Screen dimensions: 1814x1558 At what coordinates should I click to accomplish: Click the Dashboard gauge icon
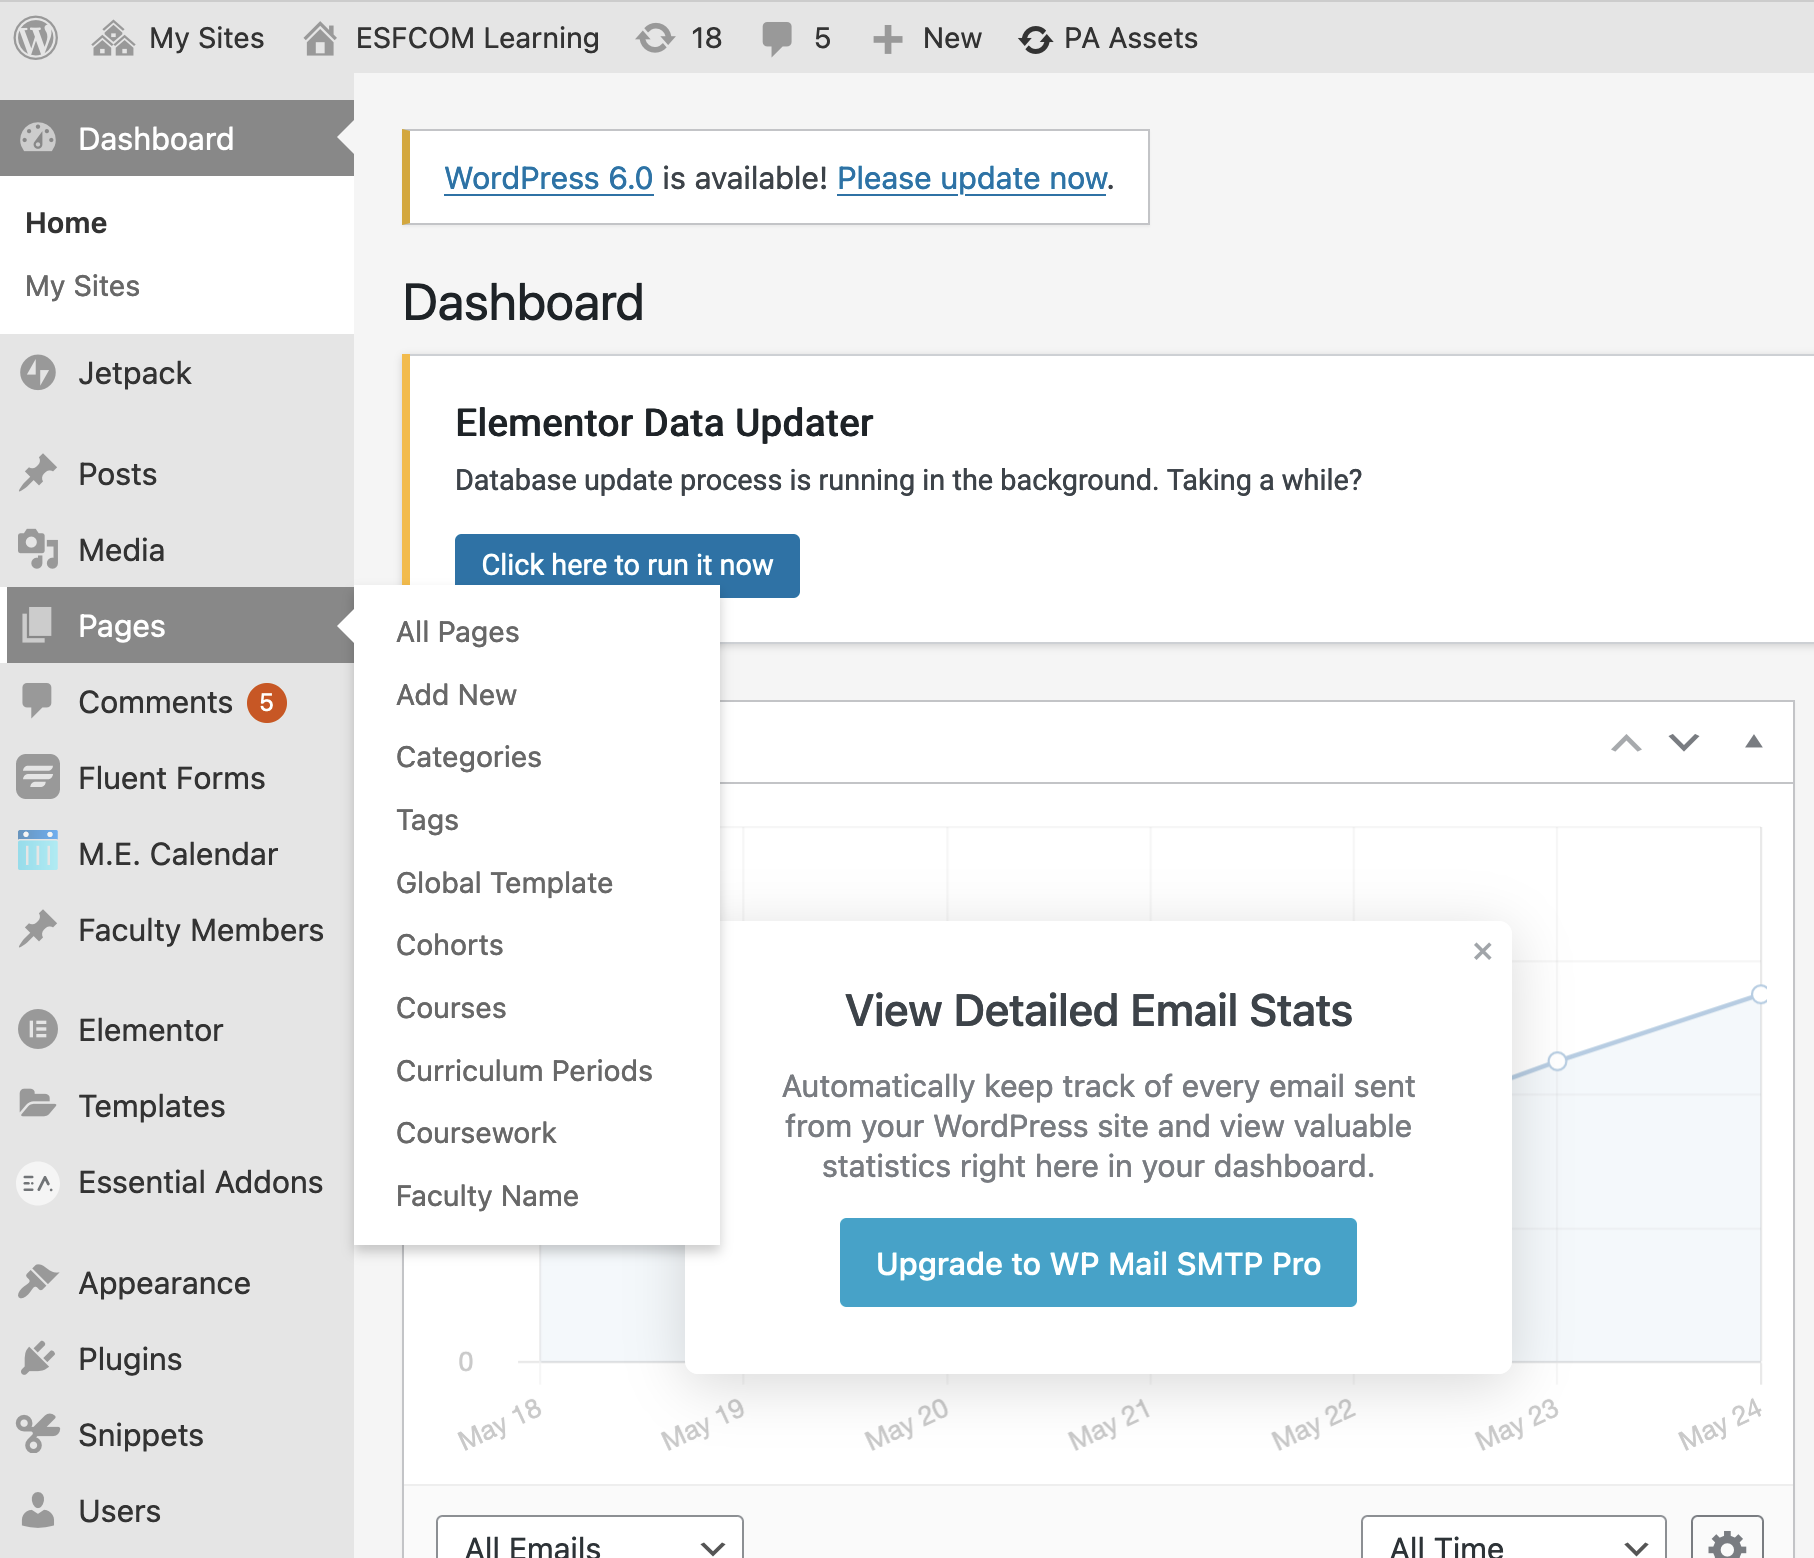point(38,138)
